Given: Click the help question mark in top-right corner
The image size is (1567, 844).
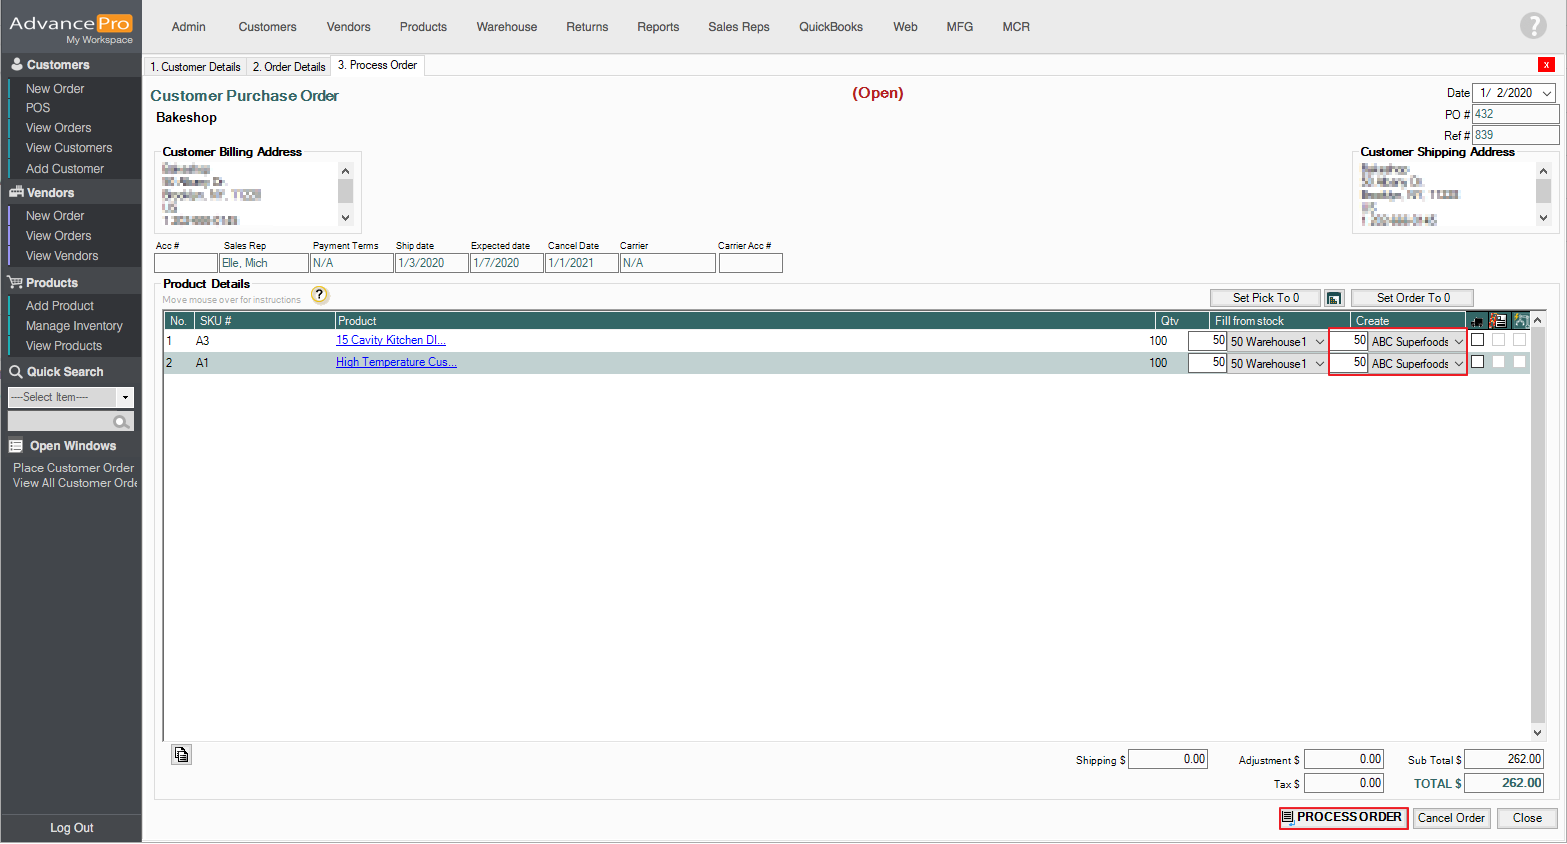Looking at the screenshot, I should [x=1532, y=26].
